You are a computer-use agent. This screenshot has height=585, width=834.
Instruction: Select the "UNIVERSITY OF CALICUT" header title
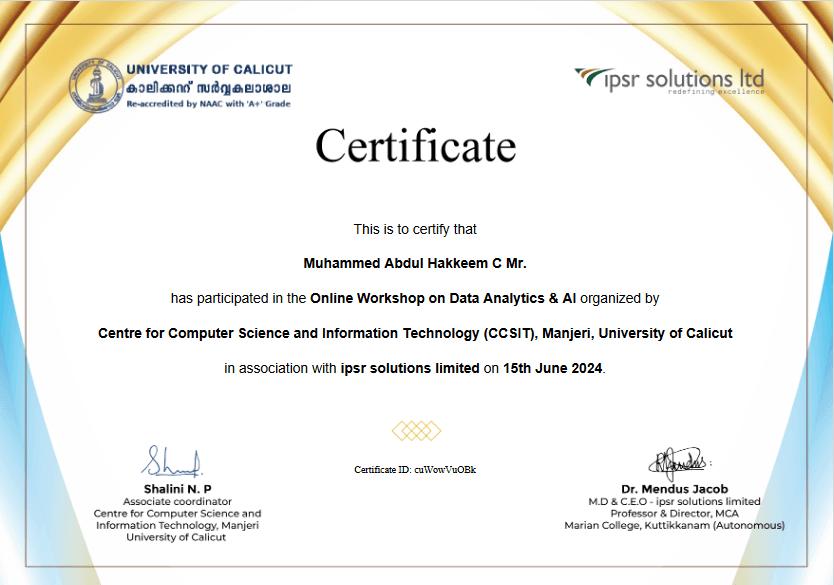pyautogui.click(x=210, y=70)
